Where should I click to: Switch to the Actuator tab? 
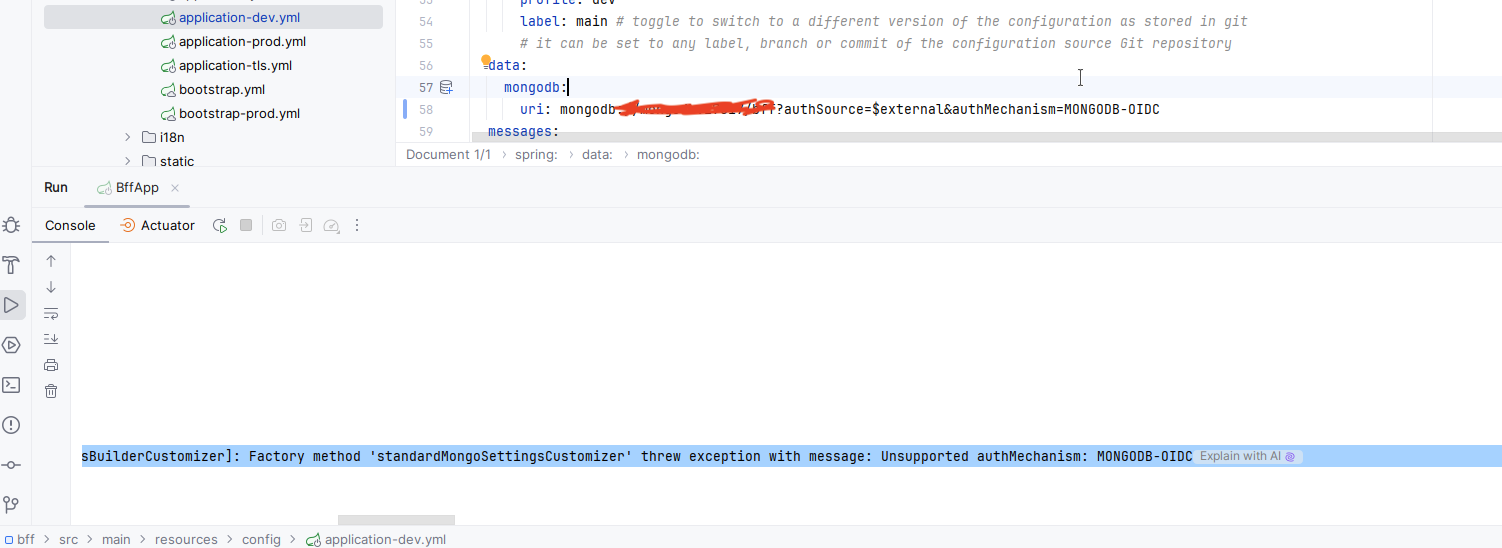pyautogui.click(x=157, y=226)
